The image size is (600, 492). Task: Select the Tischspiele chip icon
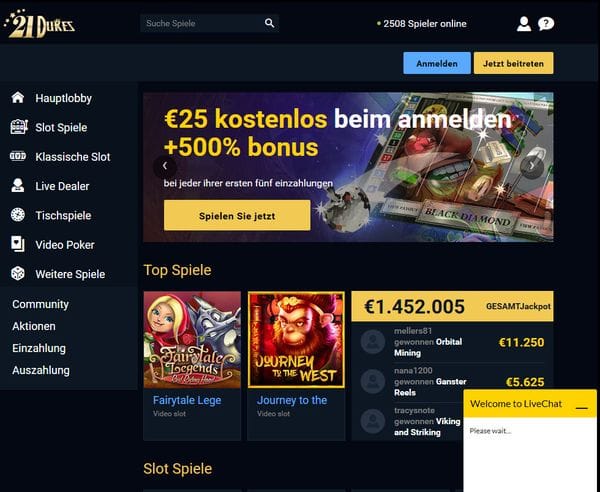click(x=18, y=215)
